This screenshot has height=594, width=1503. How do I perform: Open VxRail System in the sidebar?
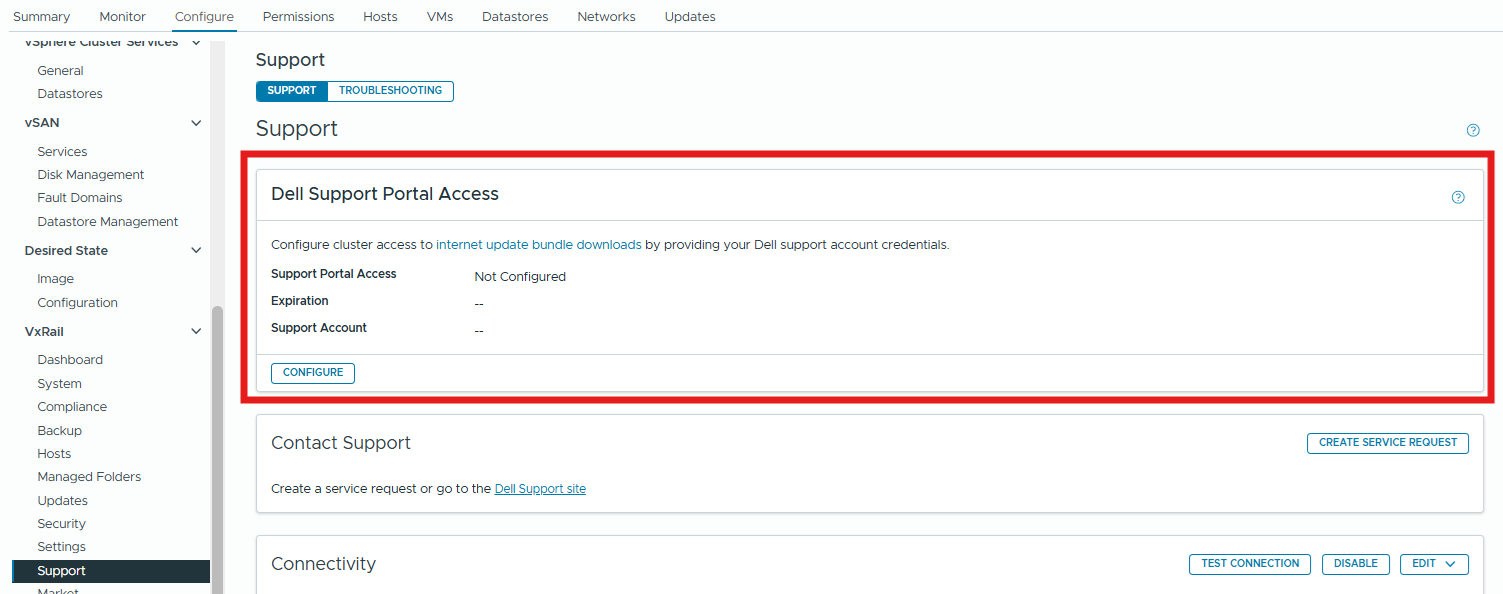60,384
